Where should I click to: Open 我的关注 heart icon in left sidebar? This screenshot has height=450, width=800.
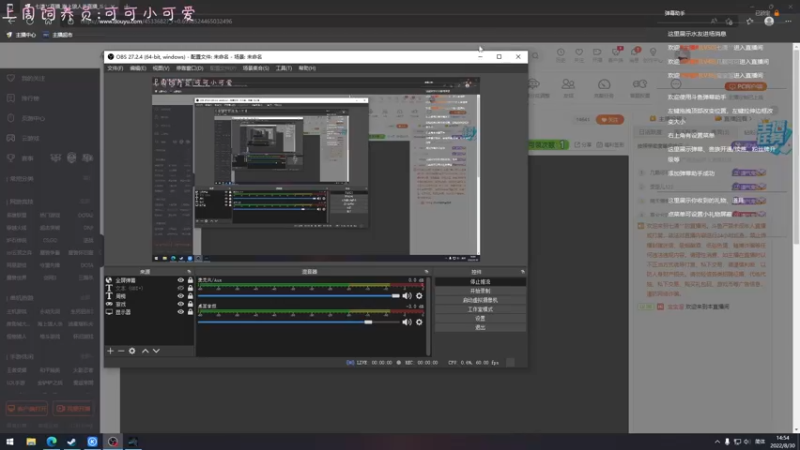point(11,78)
